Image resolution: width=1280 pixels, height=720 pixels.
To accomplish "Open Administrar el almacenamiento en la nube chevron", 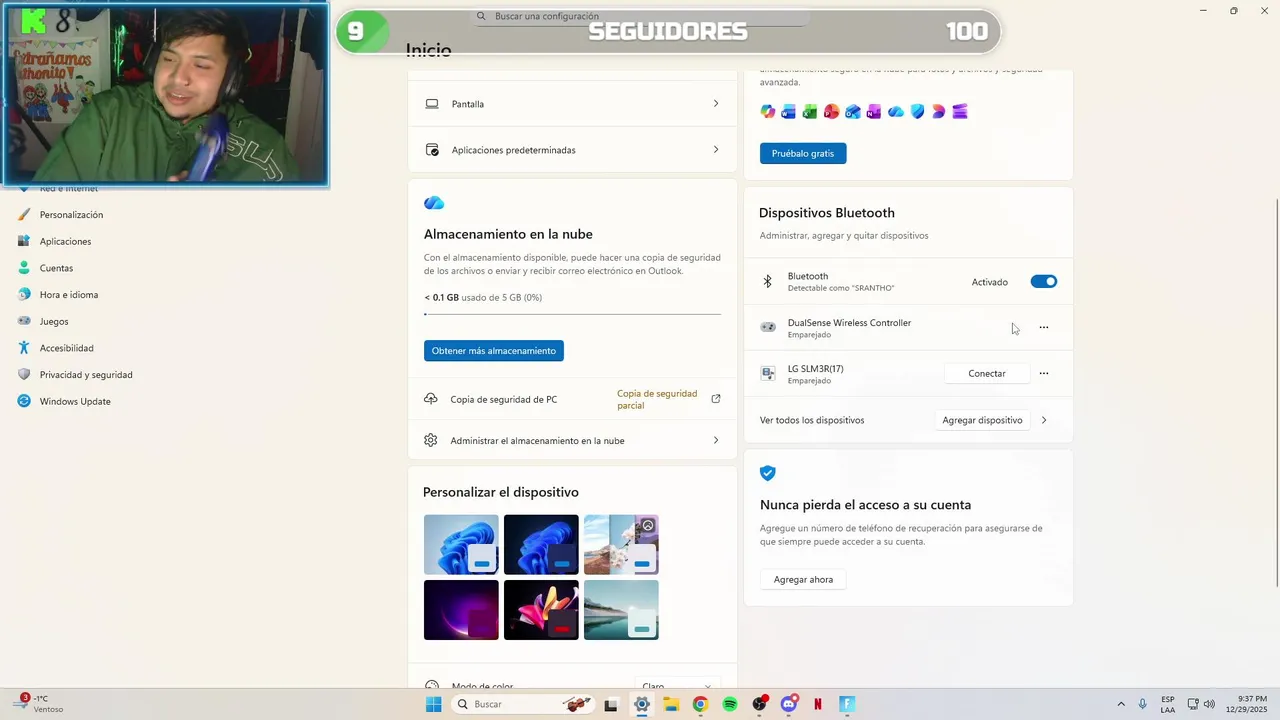I will (x=716, y=441).
